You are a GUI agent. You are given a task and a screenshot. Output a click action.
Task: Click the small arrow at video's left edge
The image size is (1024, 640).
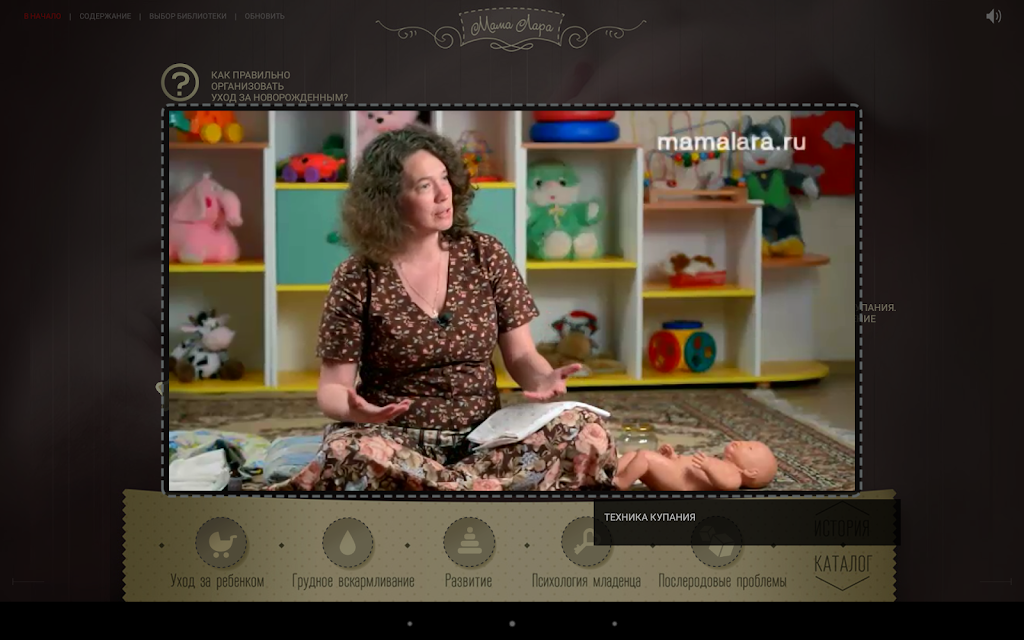point(159,388)
